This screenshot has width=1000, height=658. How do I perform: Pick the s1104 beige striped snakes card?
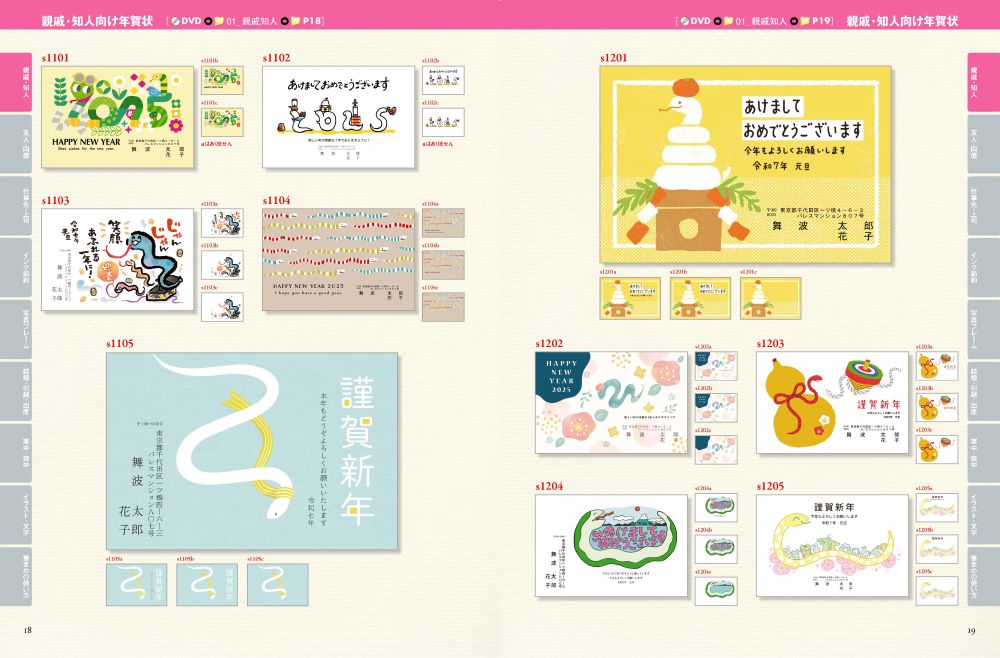[338, 258]
